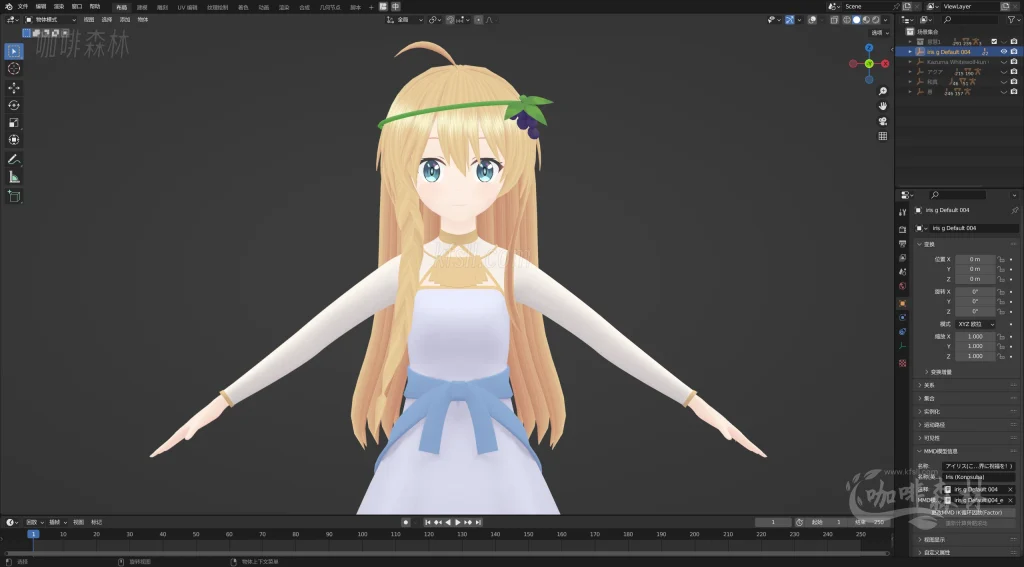The height and width of the screenshot is (567, 1024).
Task: Jump to timeline start frame button
Action: [x=428, y=523]
